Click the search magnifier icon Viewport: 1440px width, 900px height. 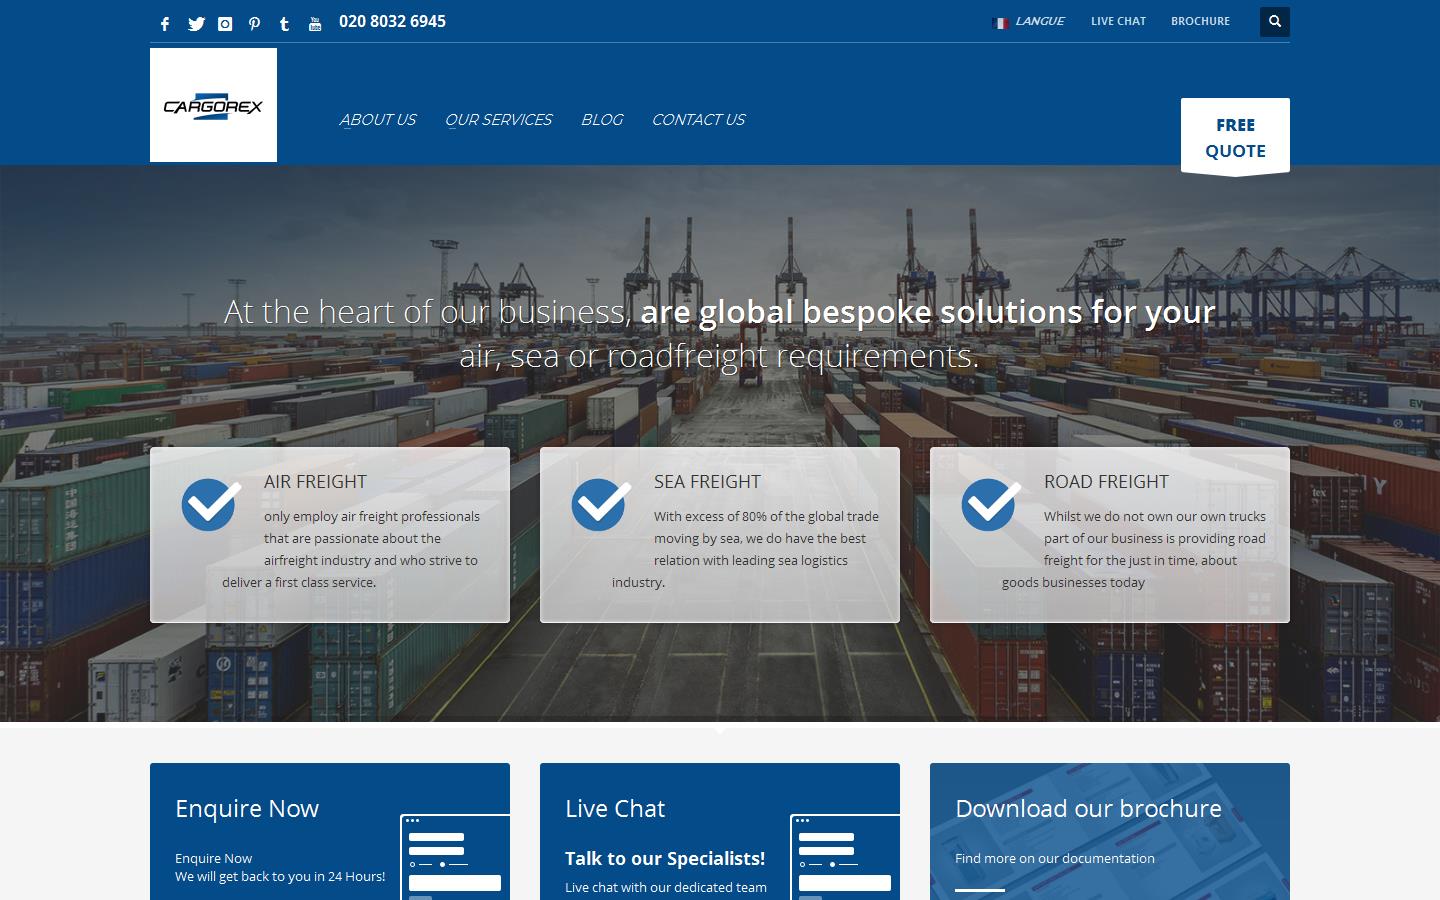click(1274, 21)
